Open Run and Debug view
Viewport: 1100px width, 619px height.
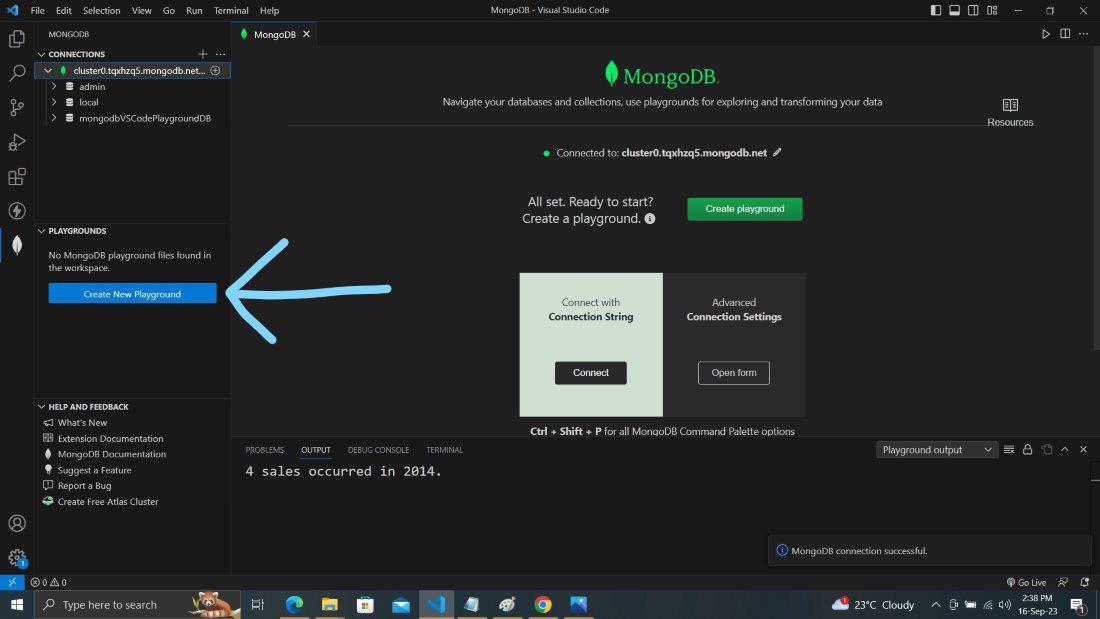point(17,142)
